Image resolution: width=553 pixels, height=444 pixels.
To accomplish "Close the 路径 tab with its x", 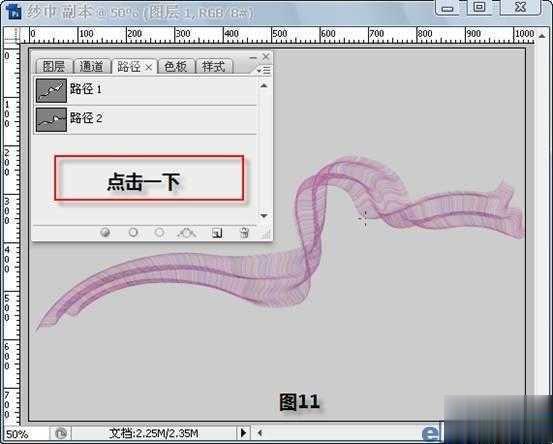I will click(149, 67).
